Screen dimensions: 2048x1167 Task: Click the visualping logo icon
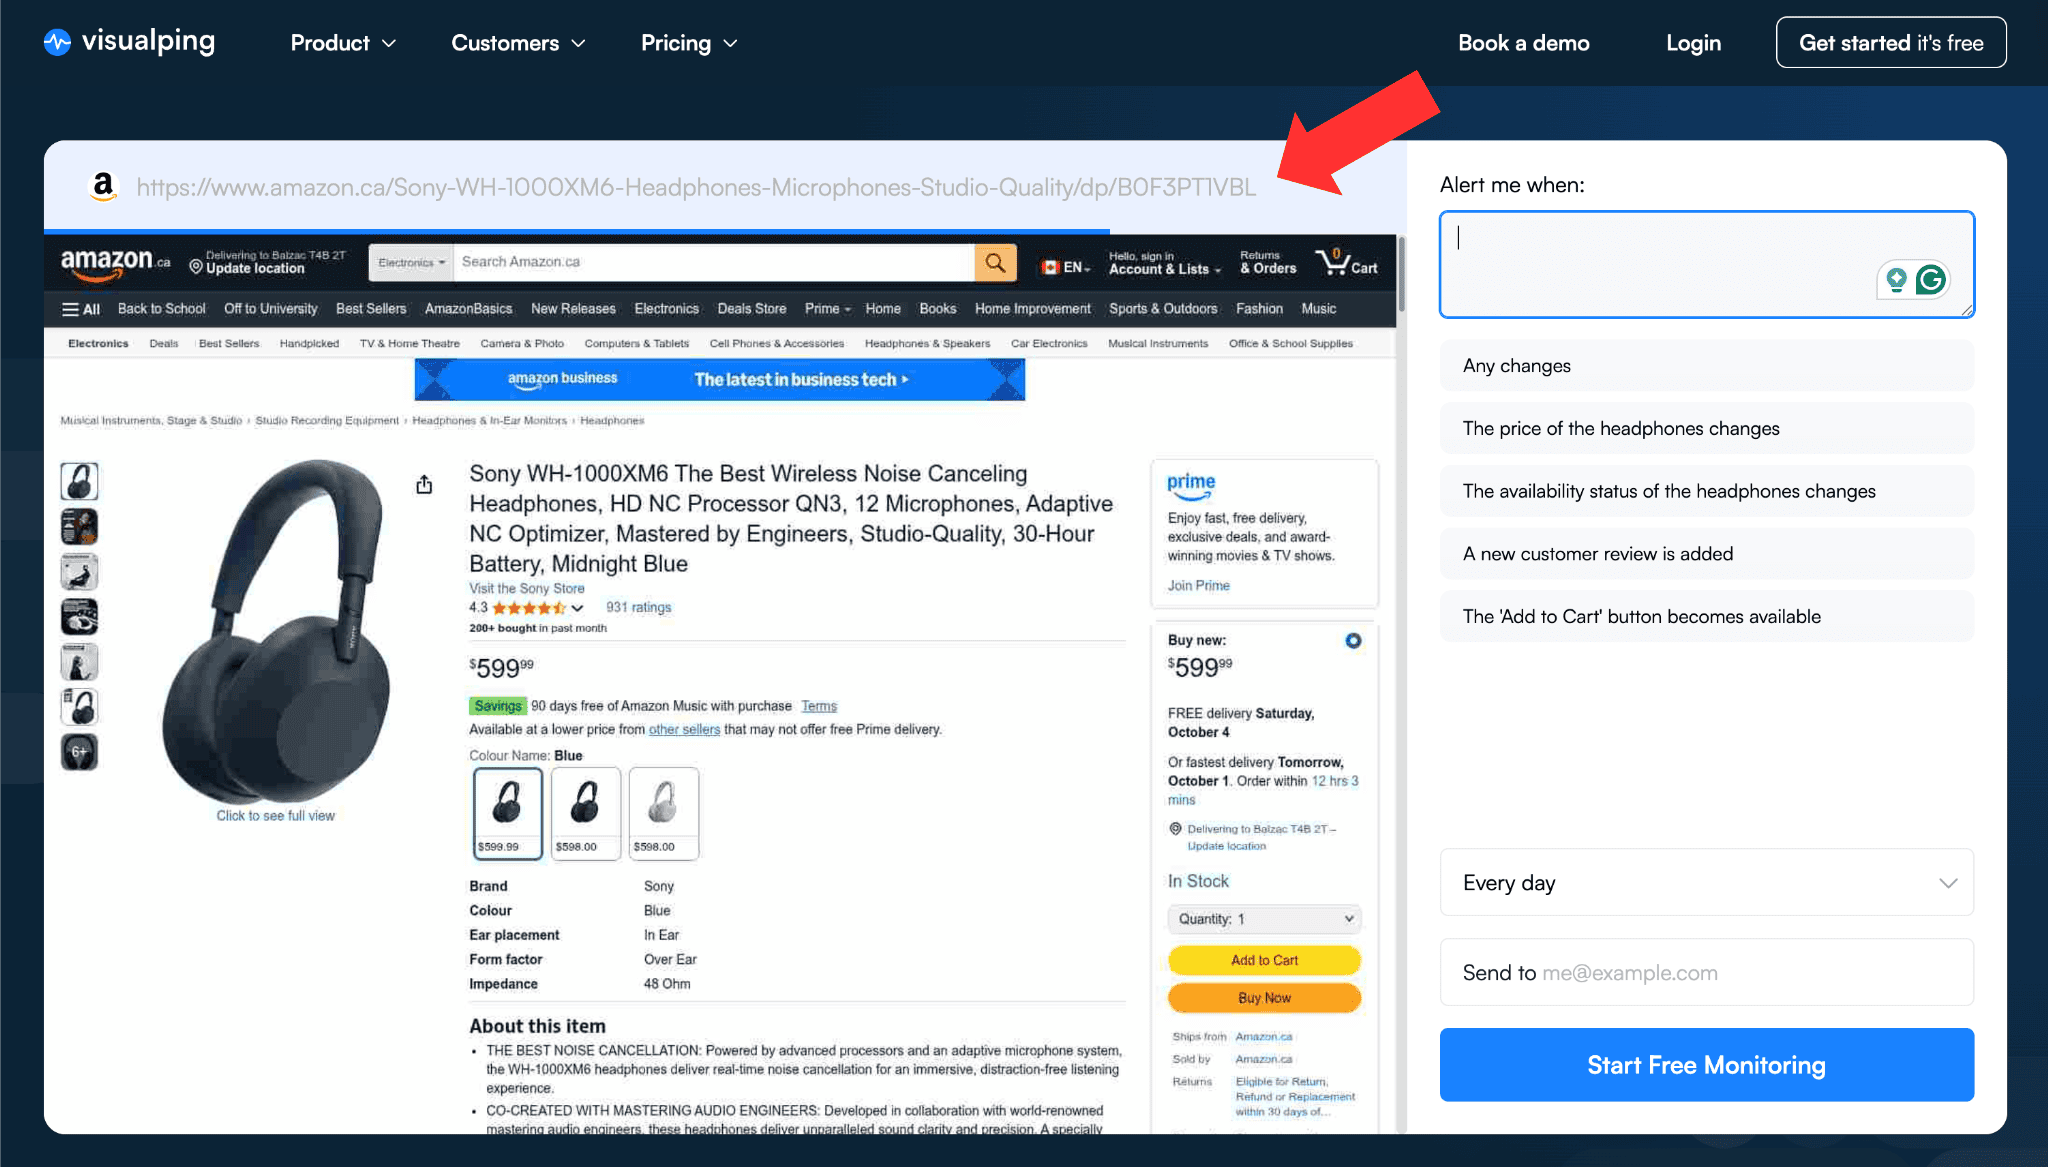click(x=58, y=42)
